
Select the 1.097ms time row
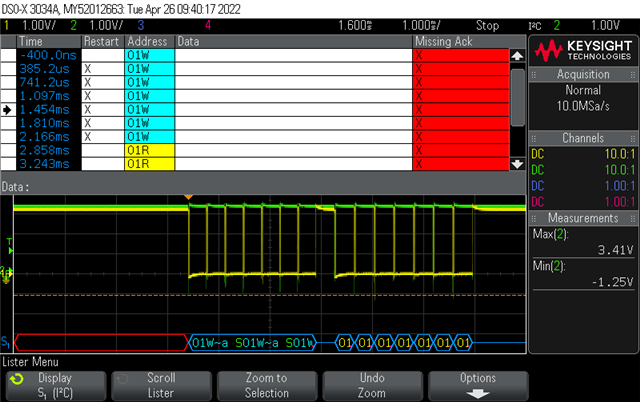[x=49, y=96]
